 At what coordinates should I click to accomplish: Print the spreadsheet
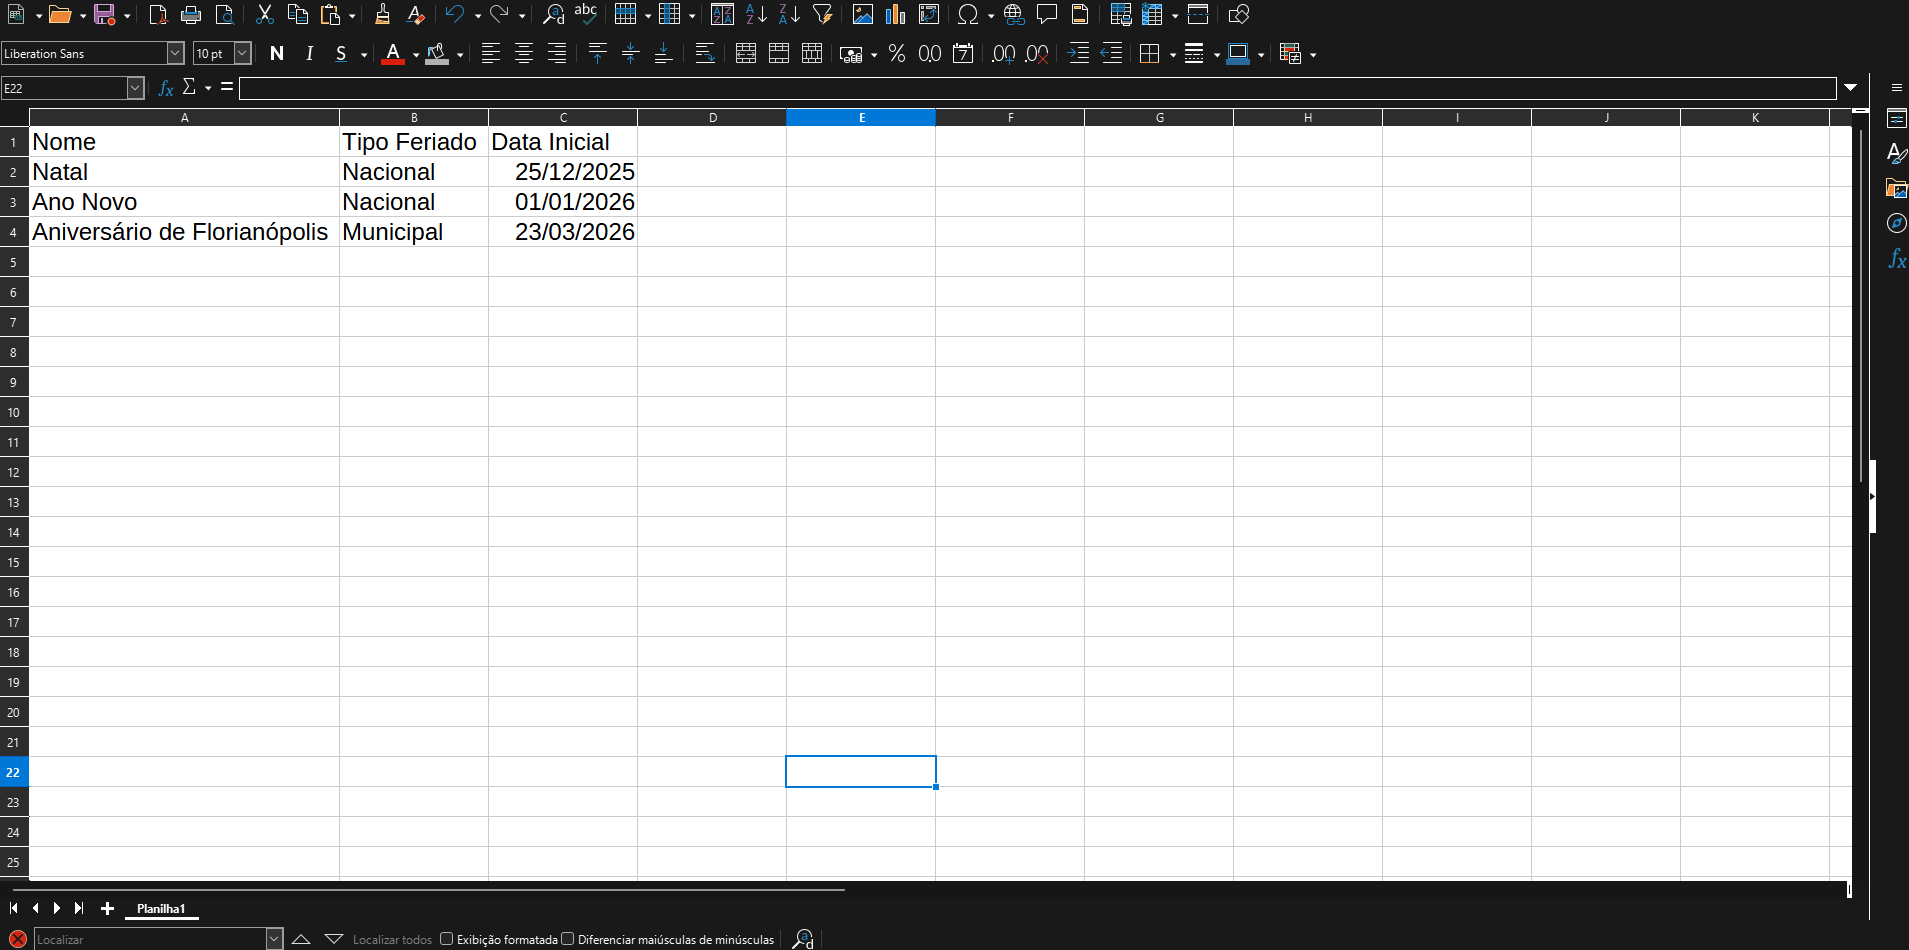click(x=191, y=15)
